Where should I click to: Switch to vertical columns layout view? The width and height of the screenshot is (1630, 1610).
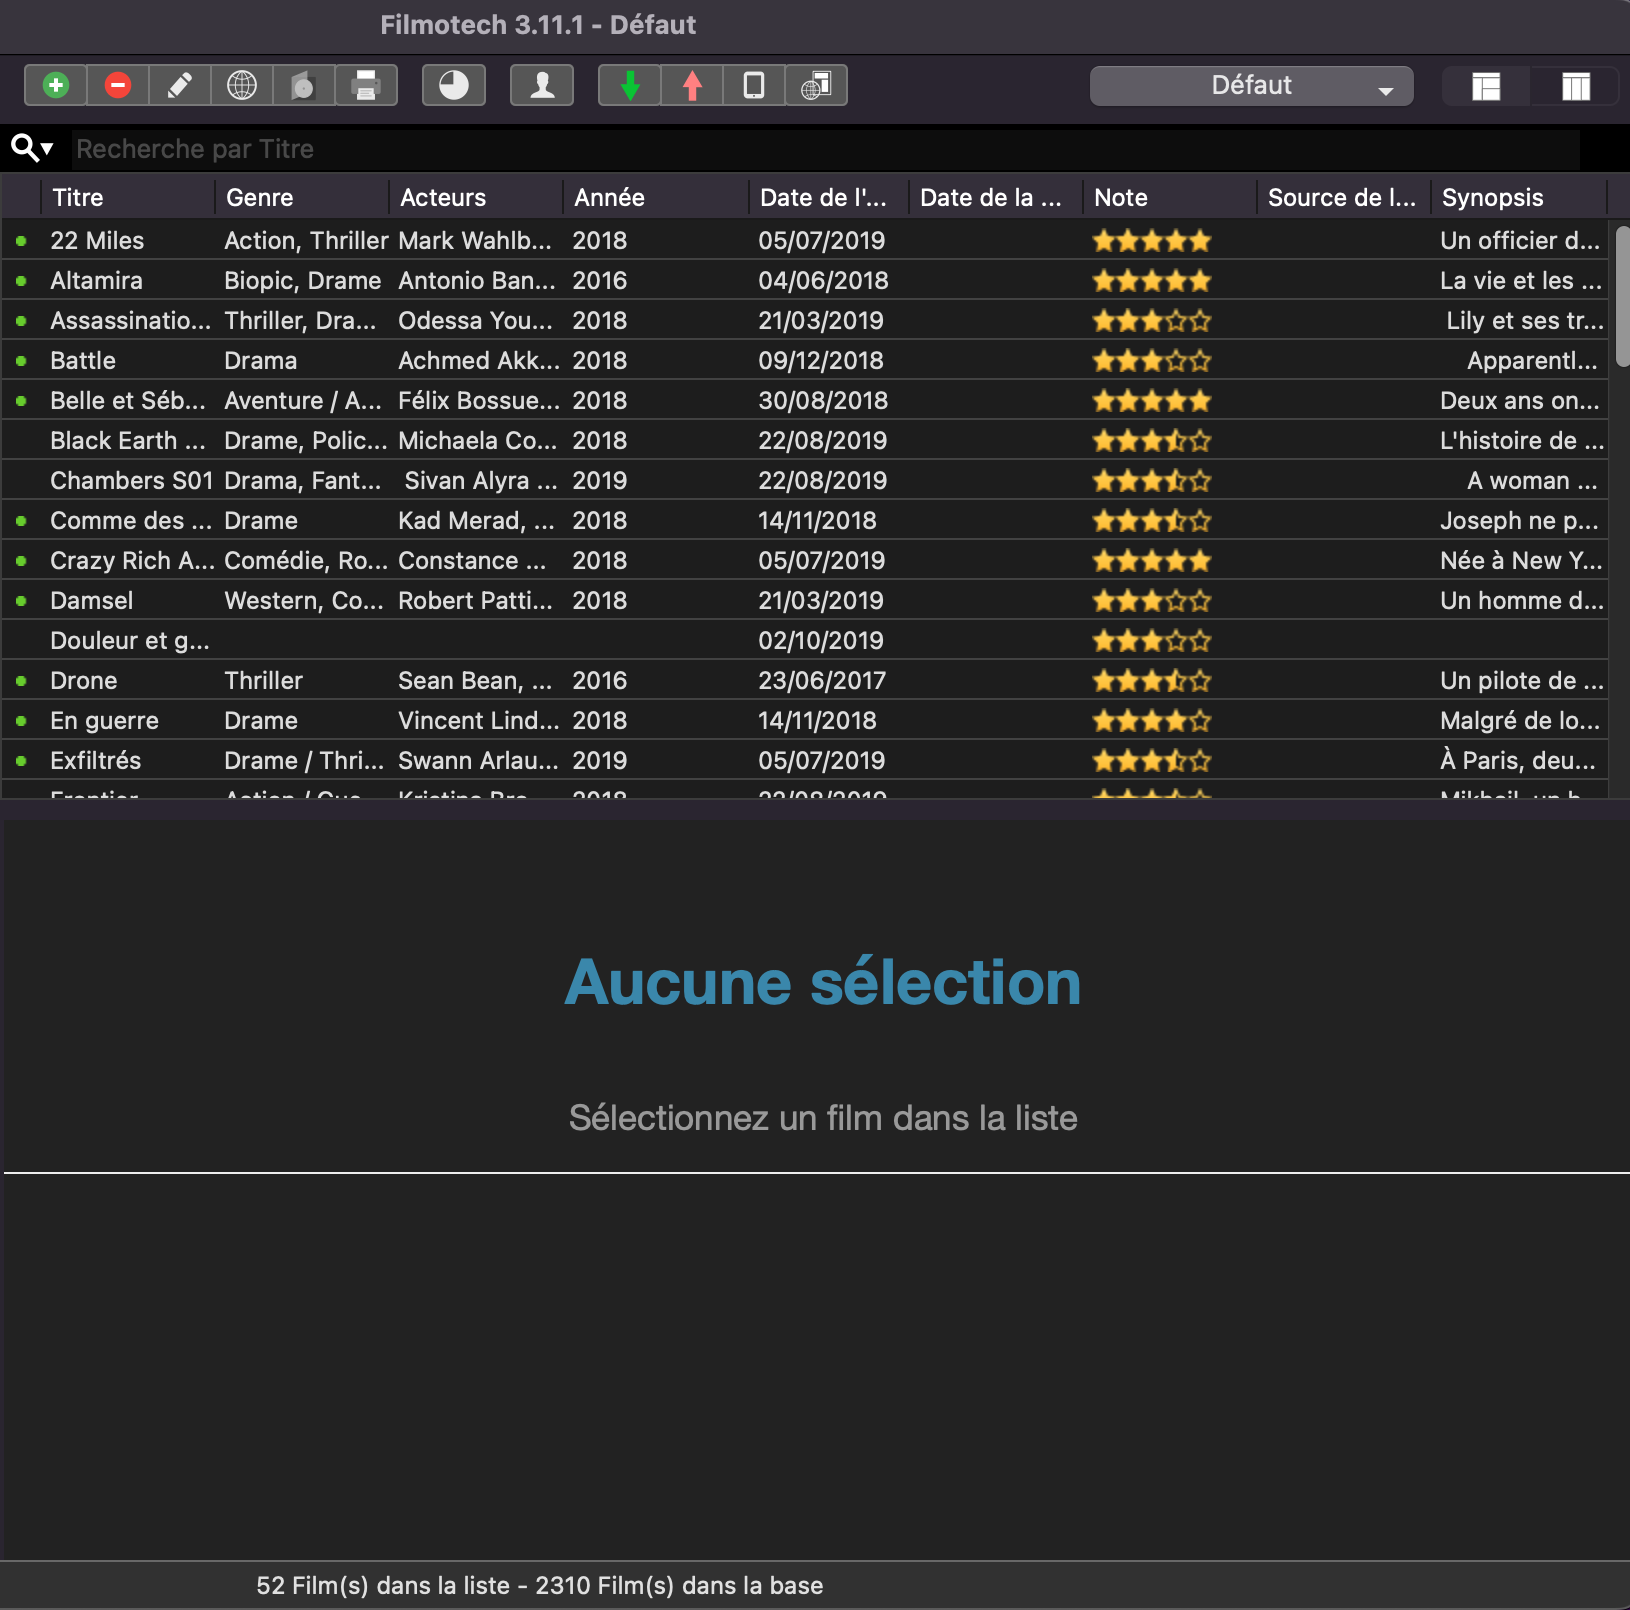(x=1575, y=87)
